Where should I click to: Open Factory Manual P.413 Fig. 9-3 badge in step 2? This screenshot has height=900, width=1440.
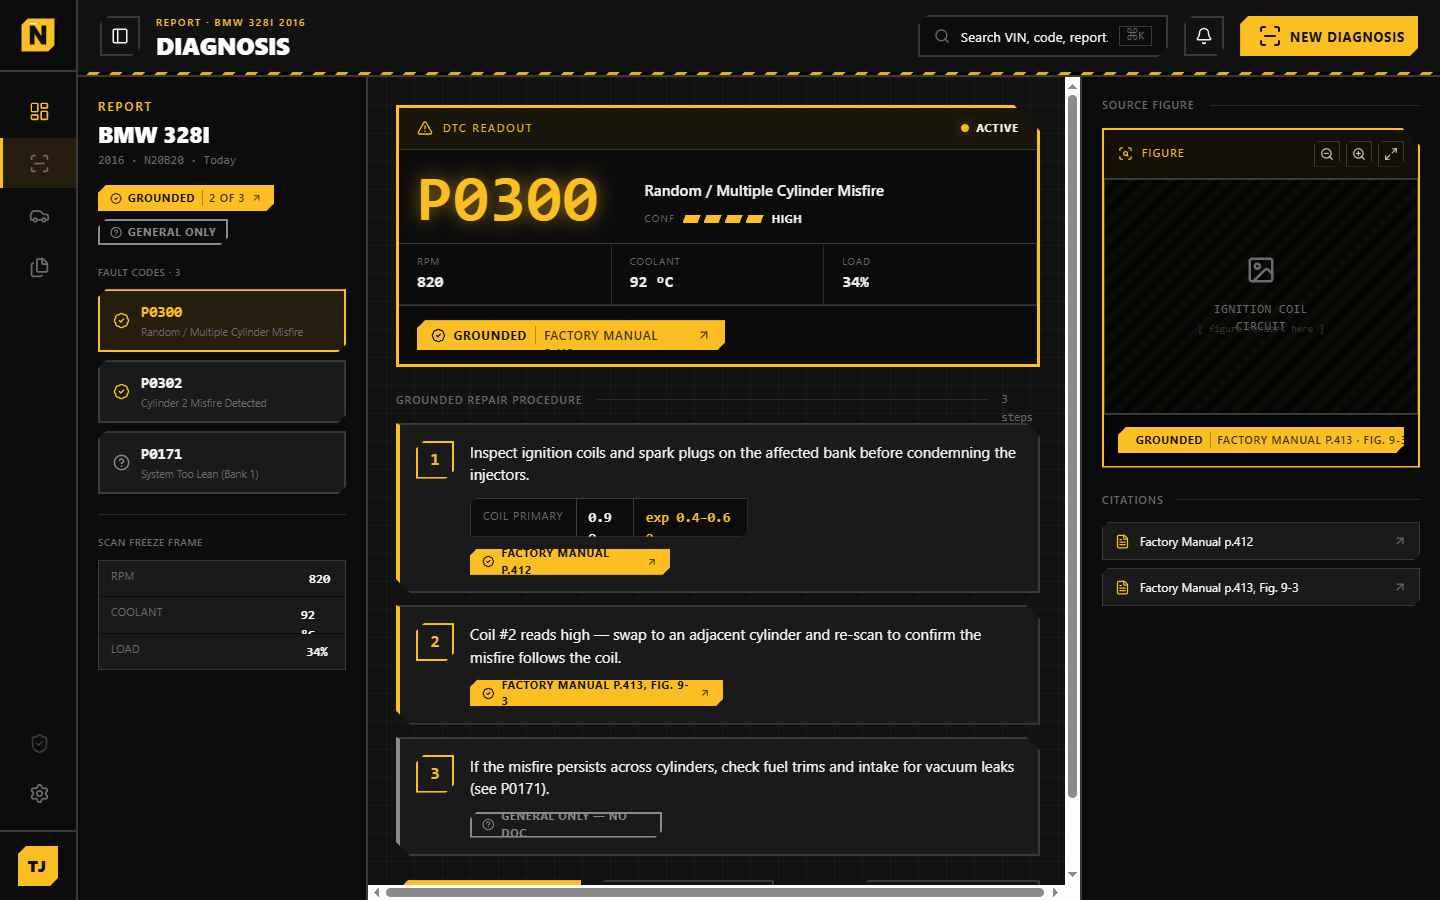coord(596,693)
